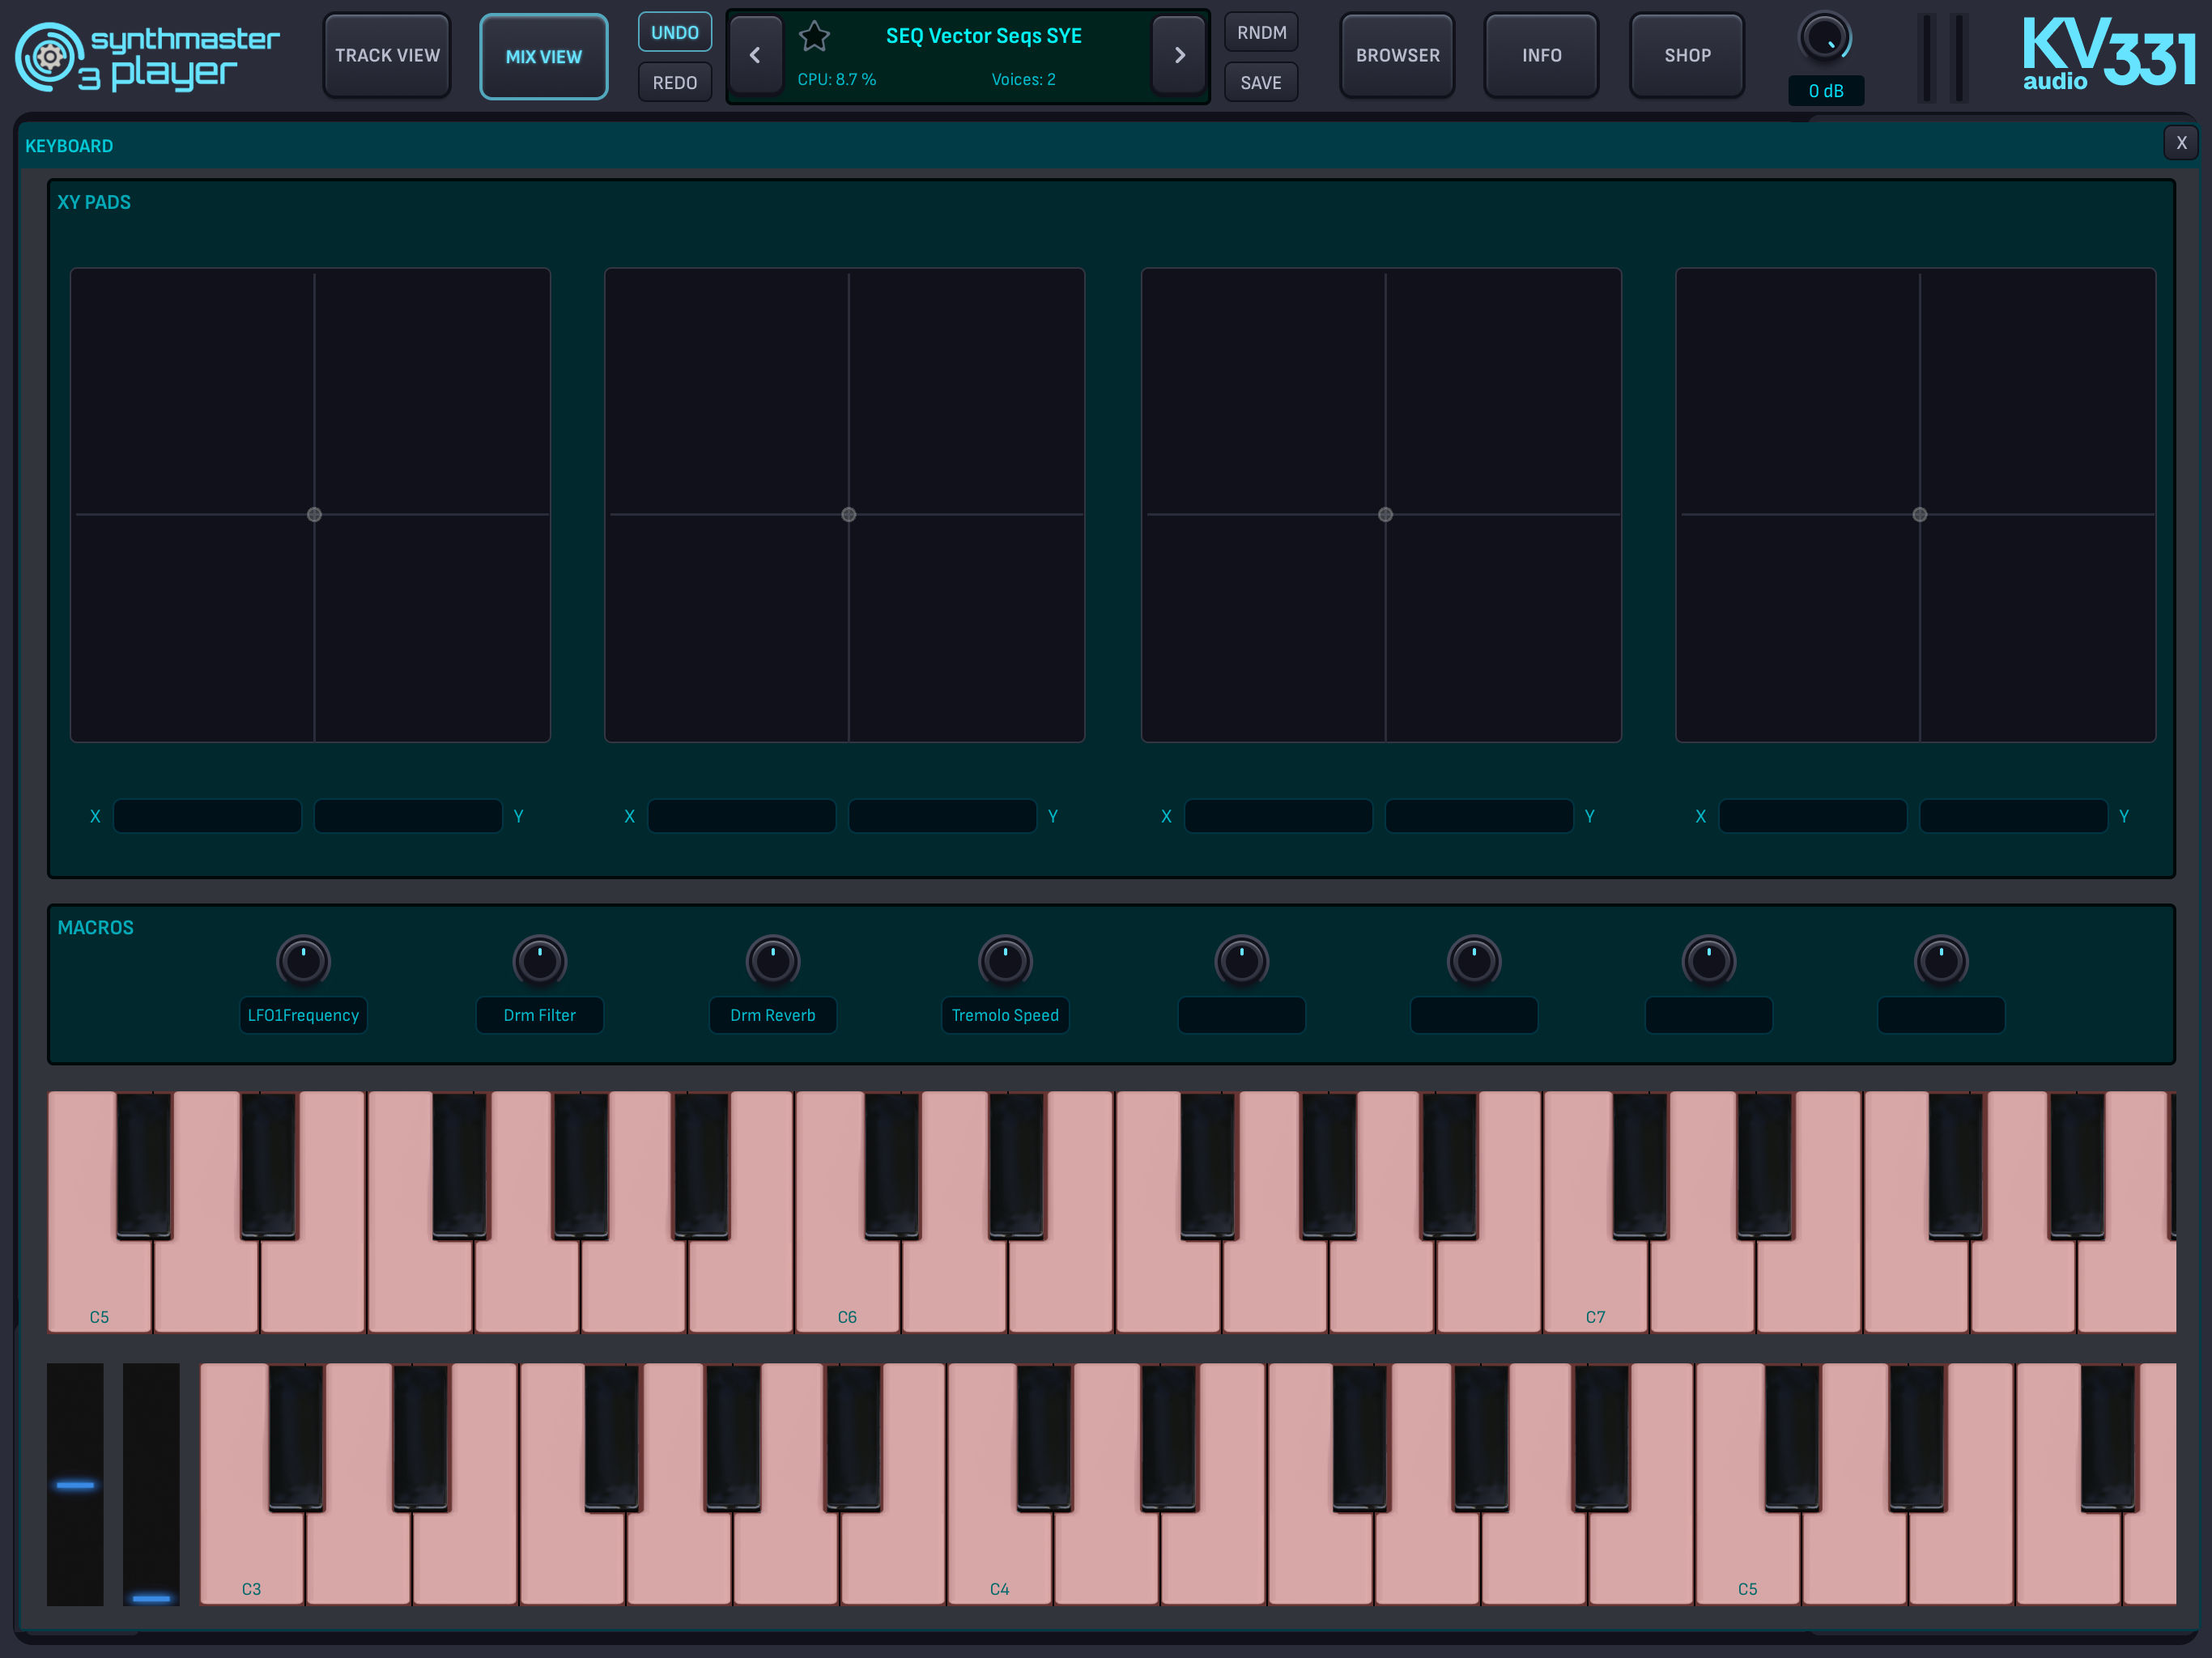
Task: Click the modulation wheel strip
Action: coord(151,1484)
